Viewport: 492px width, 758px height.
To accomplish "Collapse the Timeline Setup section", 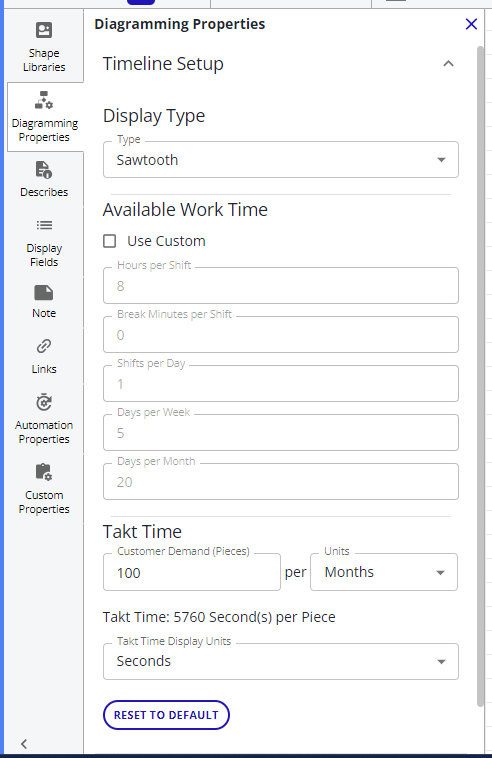I will click(x=449, y=64).
